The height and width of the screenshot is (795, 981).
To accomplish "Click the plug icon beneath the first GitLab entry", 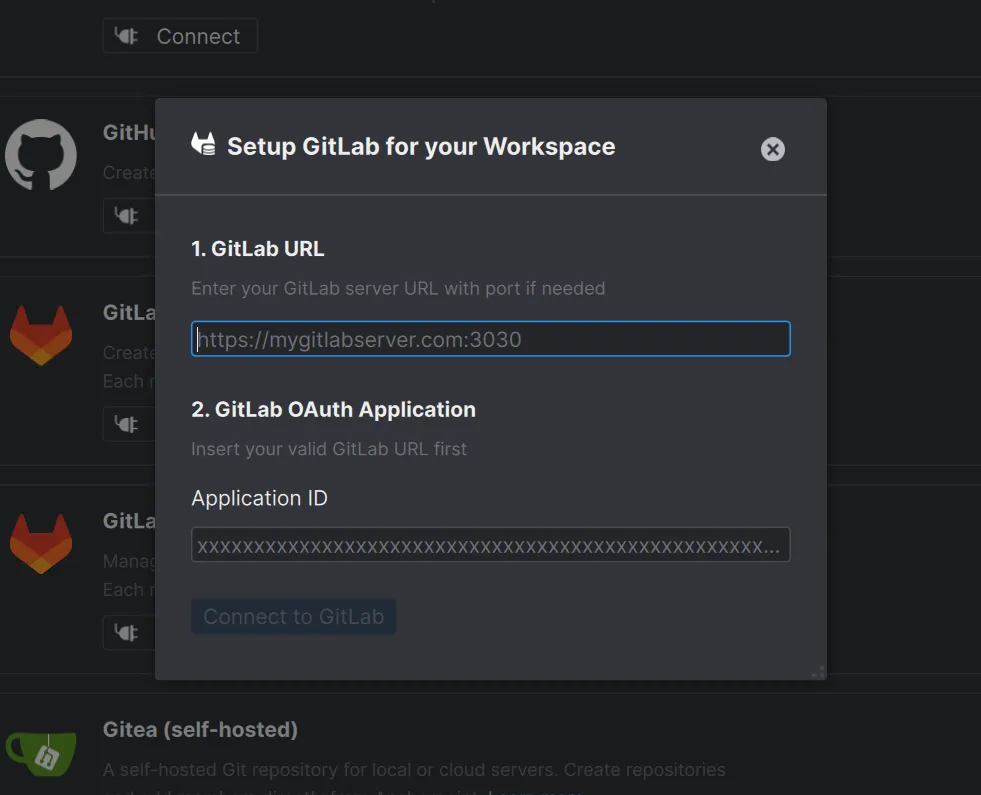I will pyautogui.click(x=125, y=424).
